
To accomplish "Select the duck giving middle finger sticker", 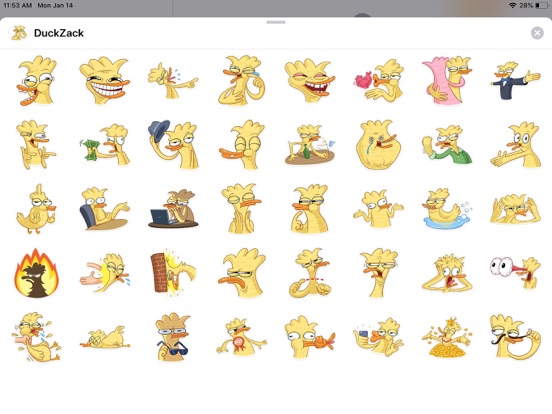I will pos(36,208).
